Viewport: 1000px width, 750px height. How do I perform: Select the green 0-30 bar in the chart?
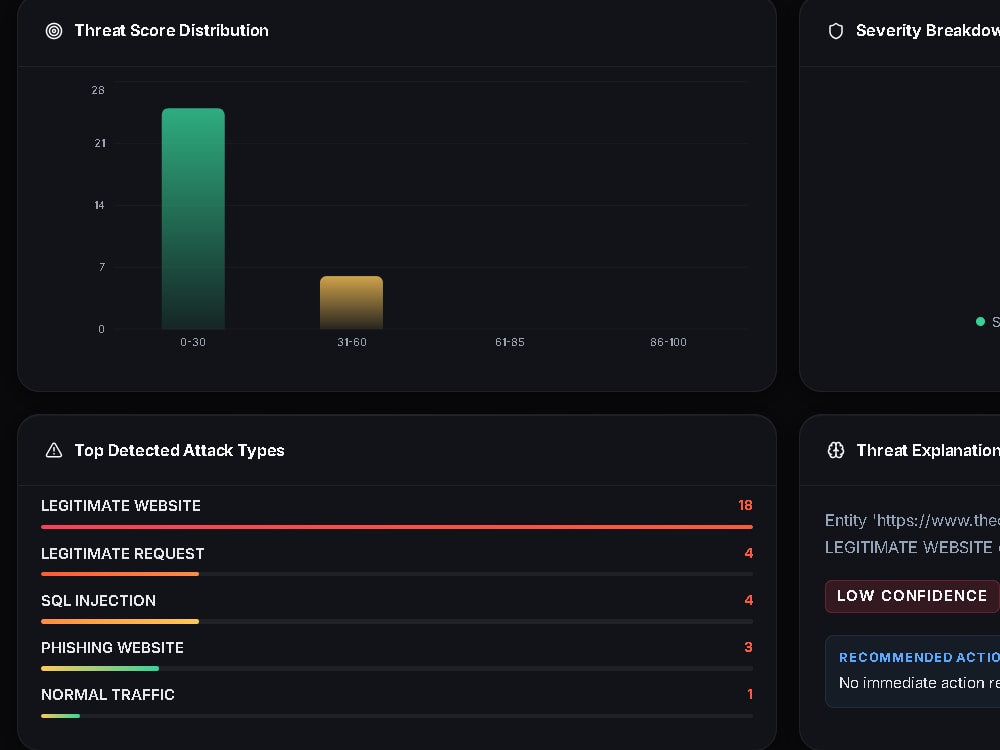click(193, 219)
